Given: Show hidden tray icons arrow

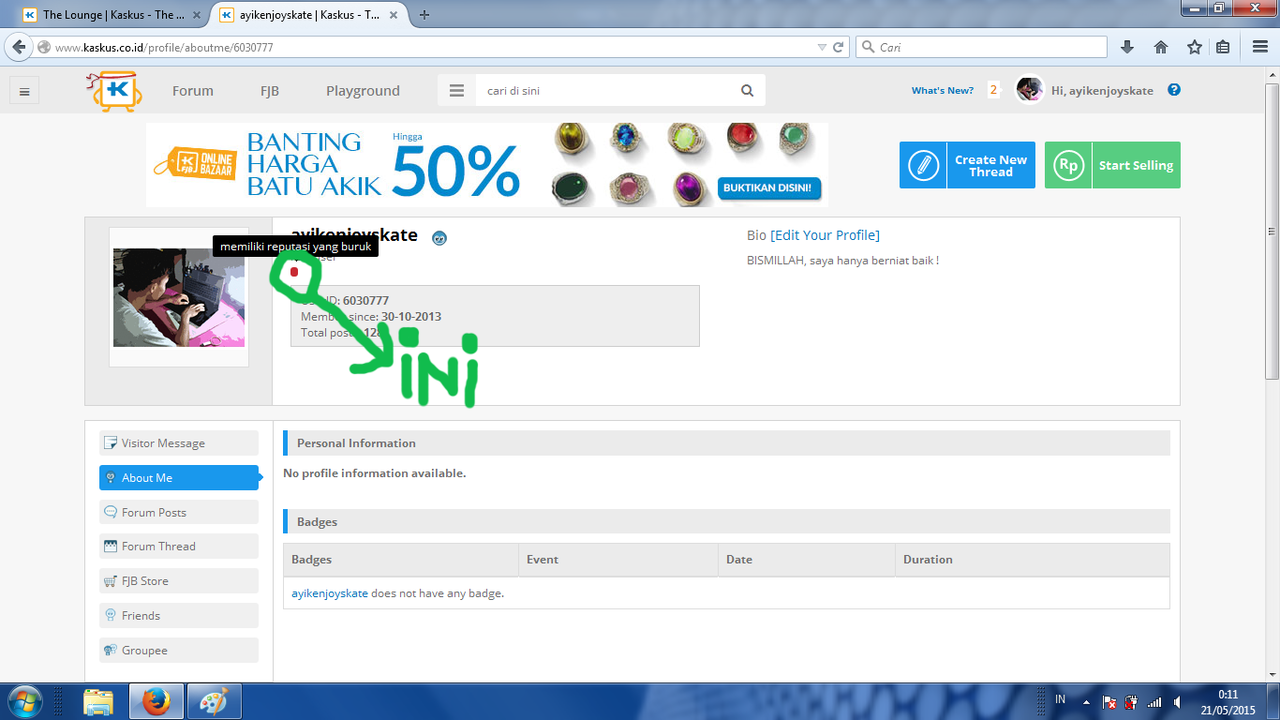Looking at the screenshot, I should tap(1086, 702).
